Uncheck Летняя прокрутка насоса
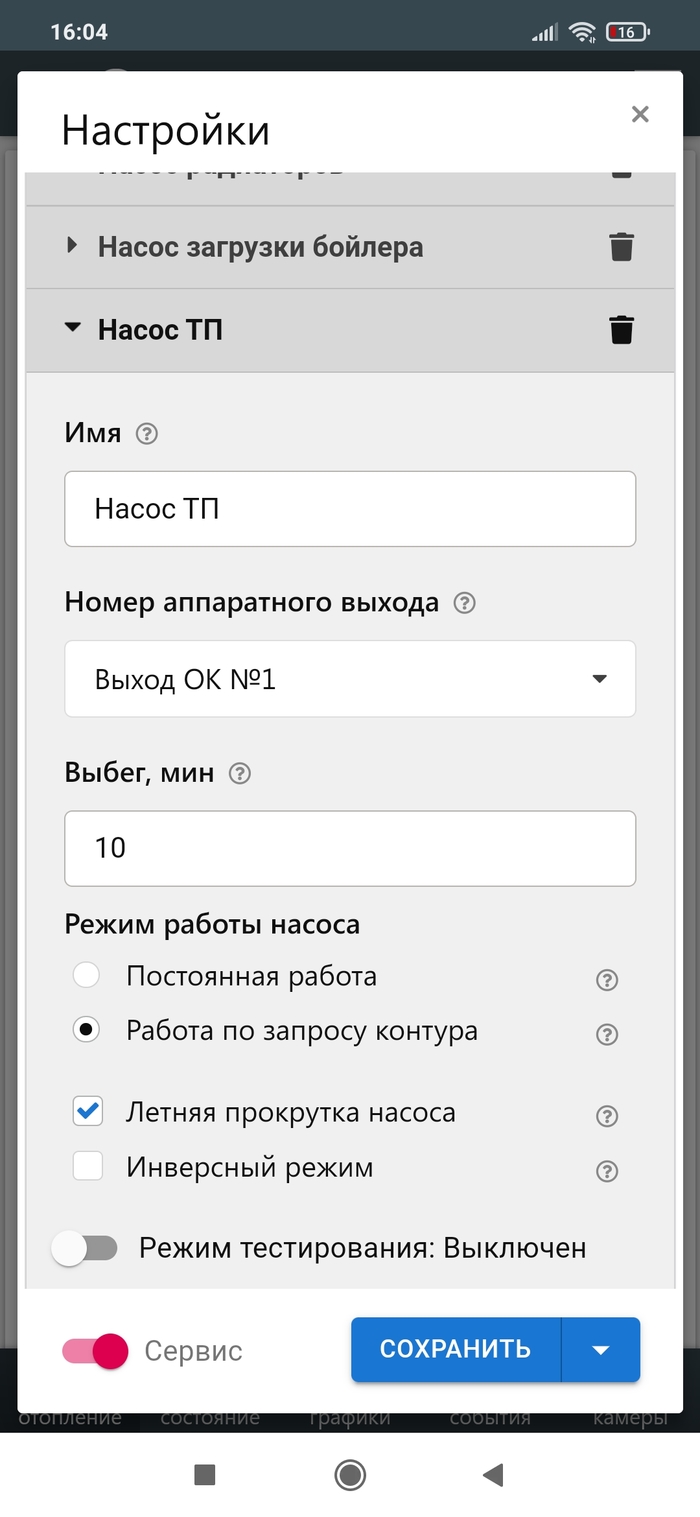Viewport: 700px width, 1517px height. click(88, 1112)
